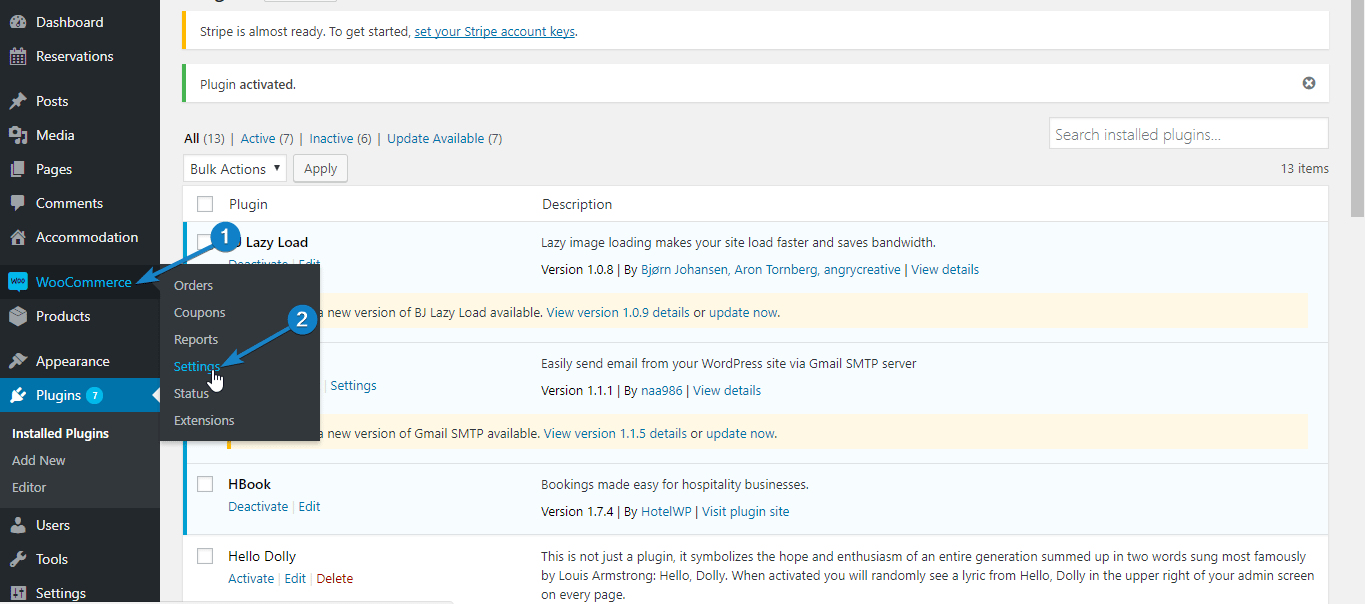Select Installed Plugins in the sidebar

click(60, 433)
